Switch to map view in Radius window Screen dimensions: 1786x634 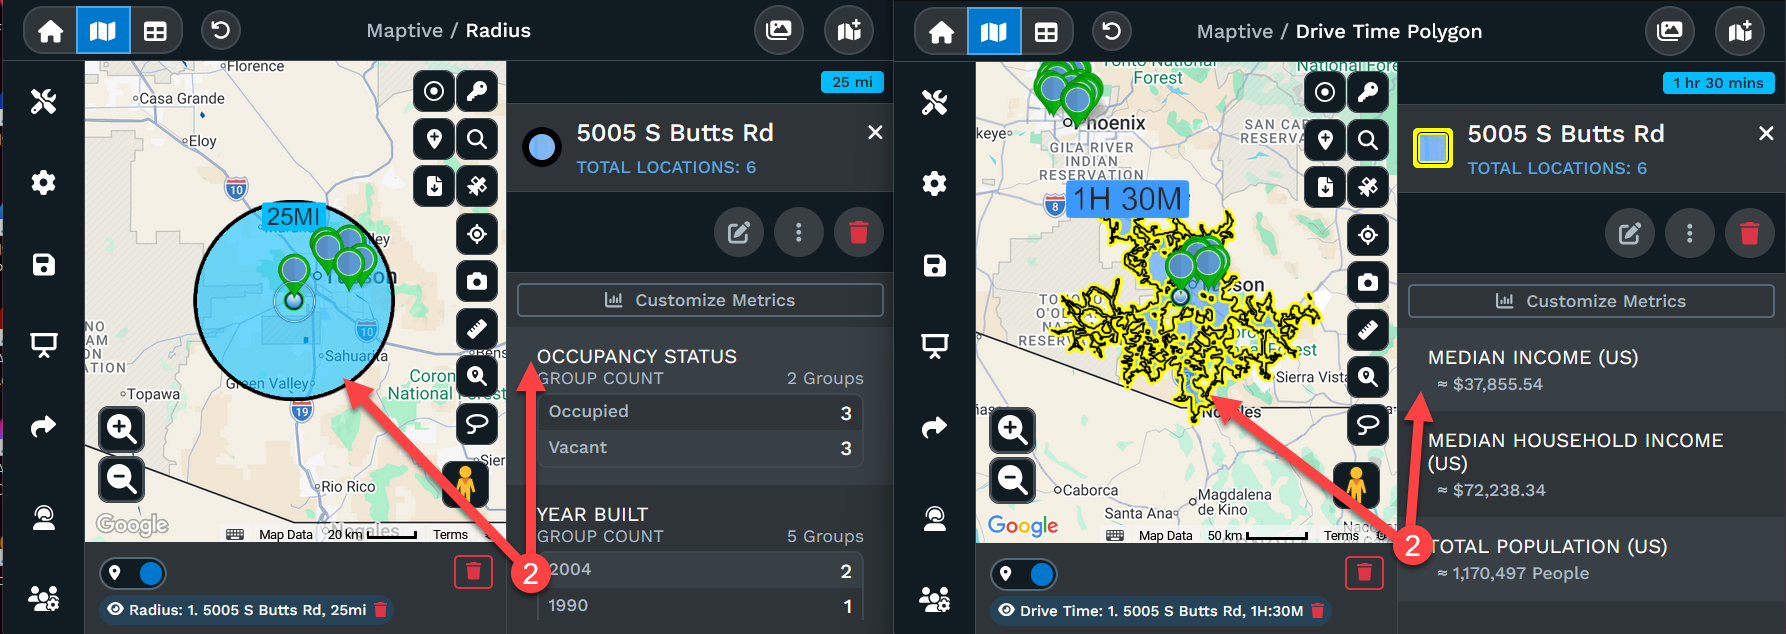coord(103,31)
